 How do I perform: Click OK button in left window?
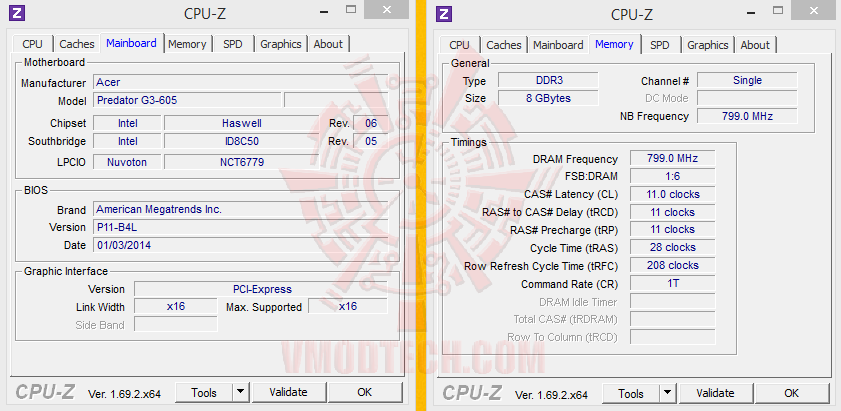(x=365, y=393)
